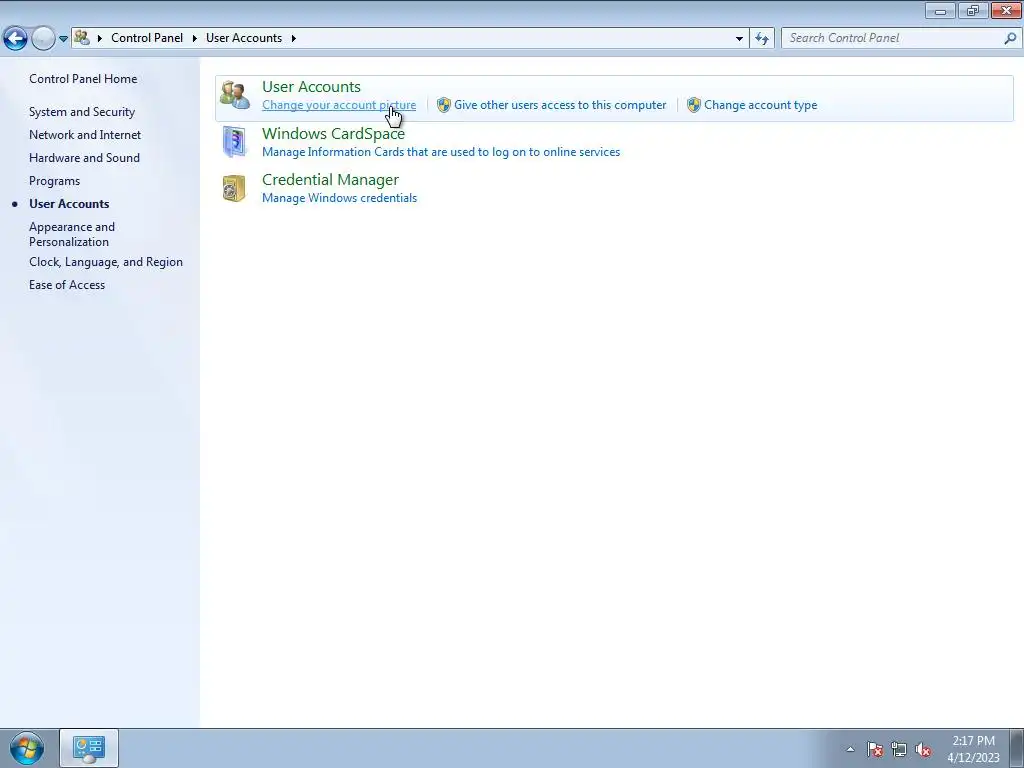Click the Control Panel taskbar button
Viewport: 1024px width, 768px height.
[x=89, y=748]
